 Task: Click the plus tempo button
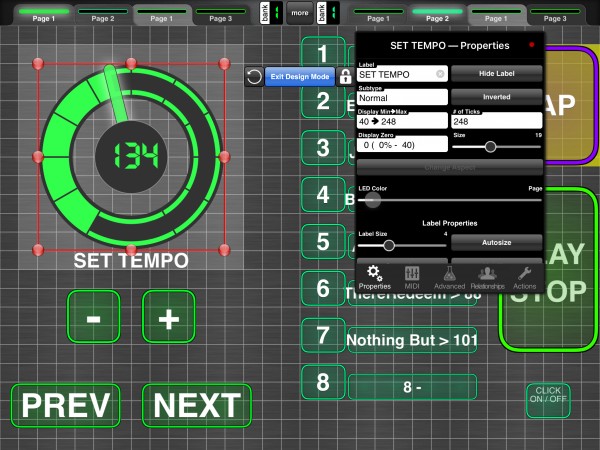click(x=169, y=316)
